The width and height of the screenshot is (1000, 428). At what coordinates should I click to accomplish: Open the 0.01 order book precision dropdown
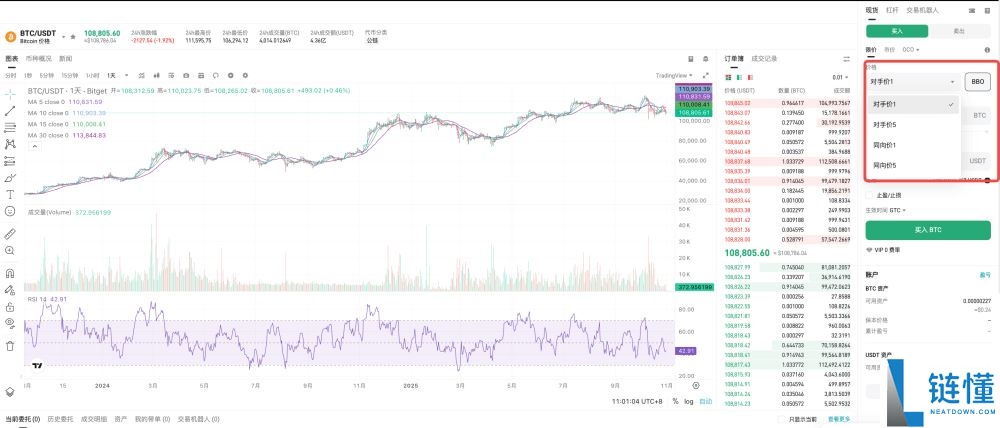[839, 76]
